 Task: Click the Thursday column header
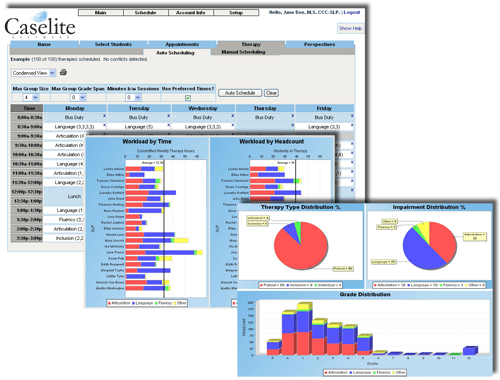point(265,108)
